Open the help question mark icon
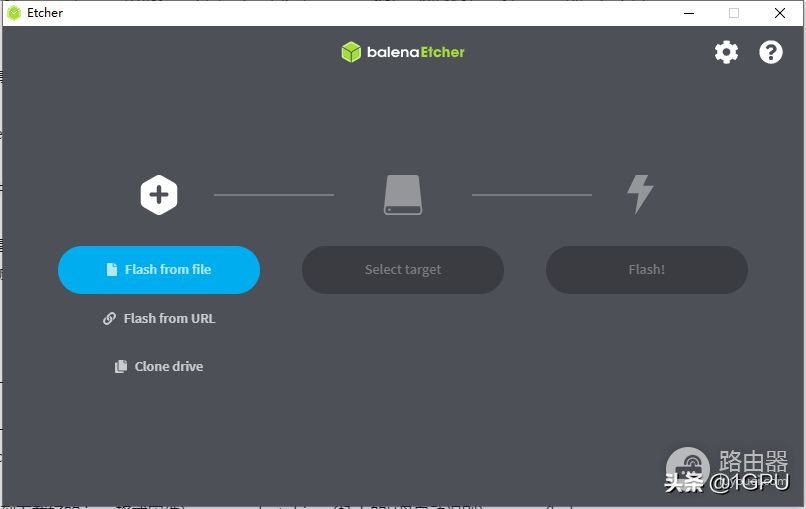This screenshot has width=806, height=509. point(771,52)
